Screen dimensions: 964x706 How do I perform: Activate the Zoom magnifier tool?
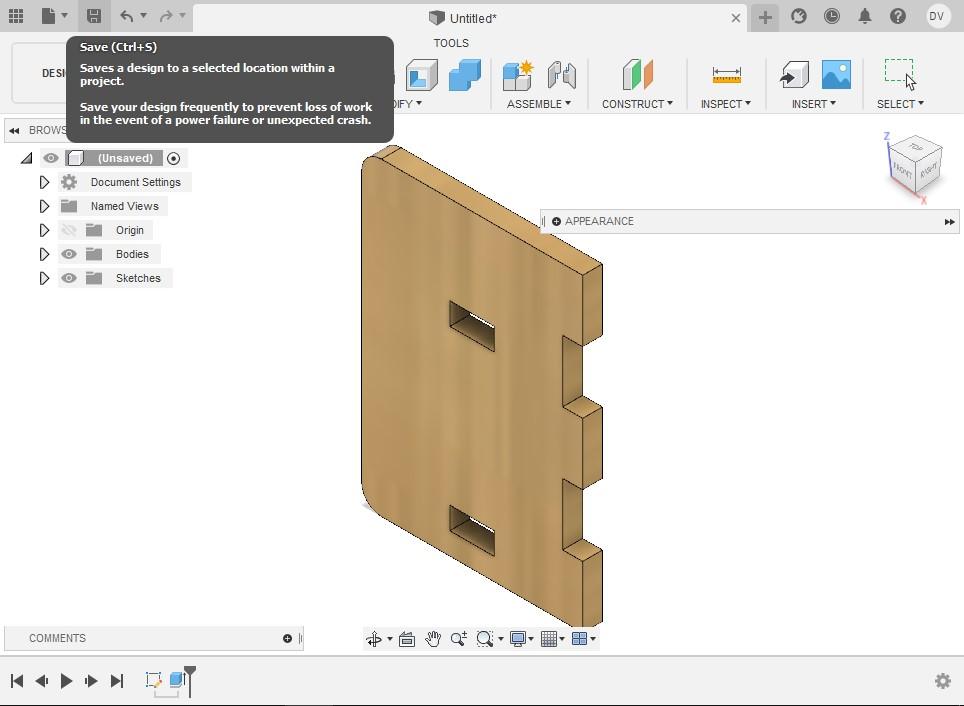459,639
